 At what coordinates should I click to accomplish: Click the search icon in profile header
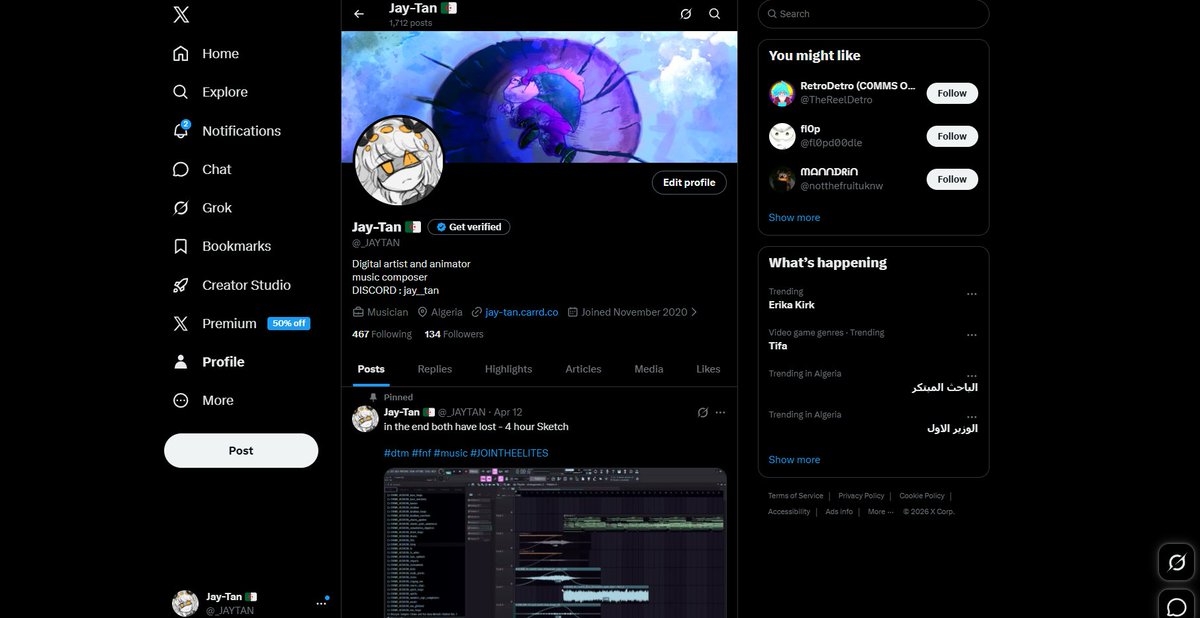click(714, 14)
